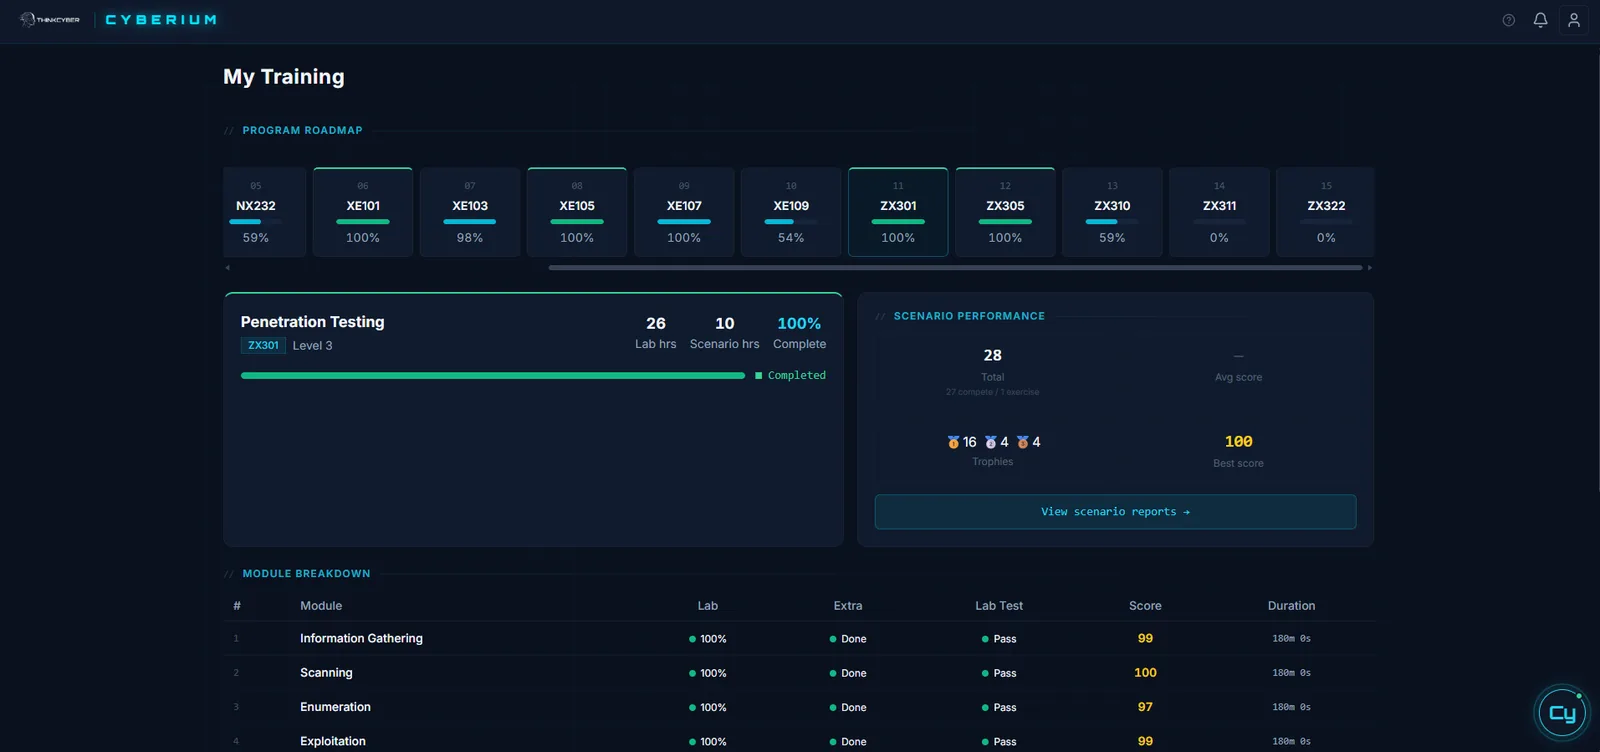The width and height of the screenshot is (1600, 752).
Task: Click the Exploitation module row
Action: 799,741
